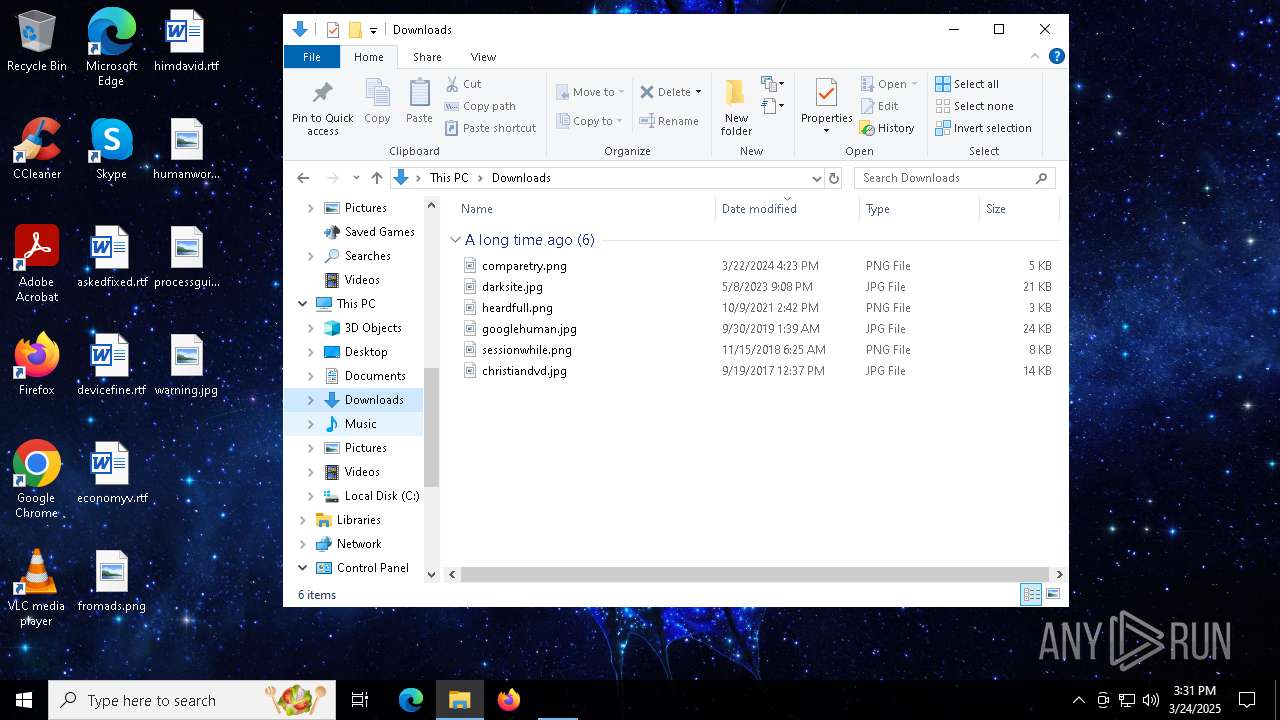1280x720 pixels.
Task: Minimize the ribbon with the chevron
Action: [1035, 56]
